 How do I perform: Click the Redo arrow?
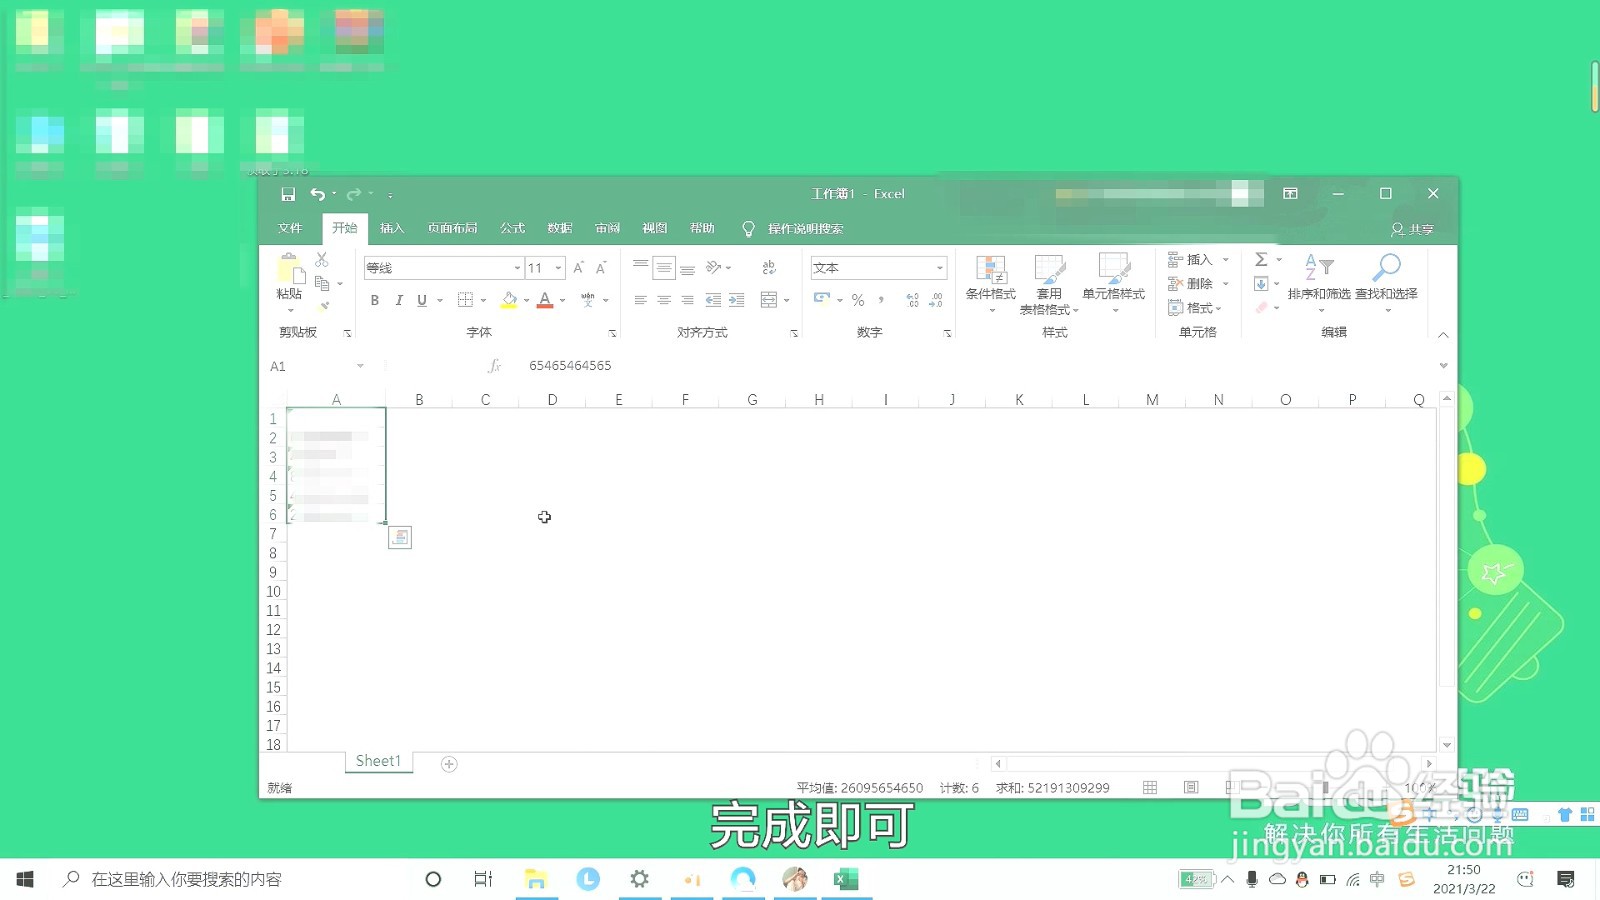point(353,194)
